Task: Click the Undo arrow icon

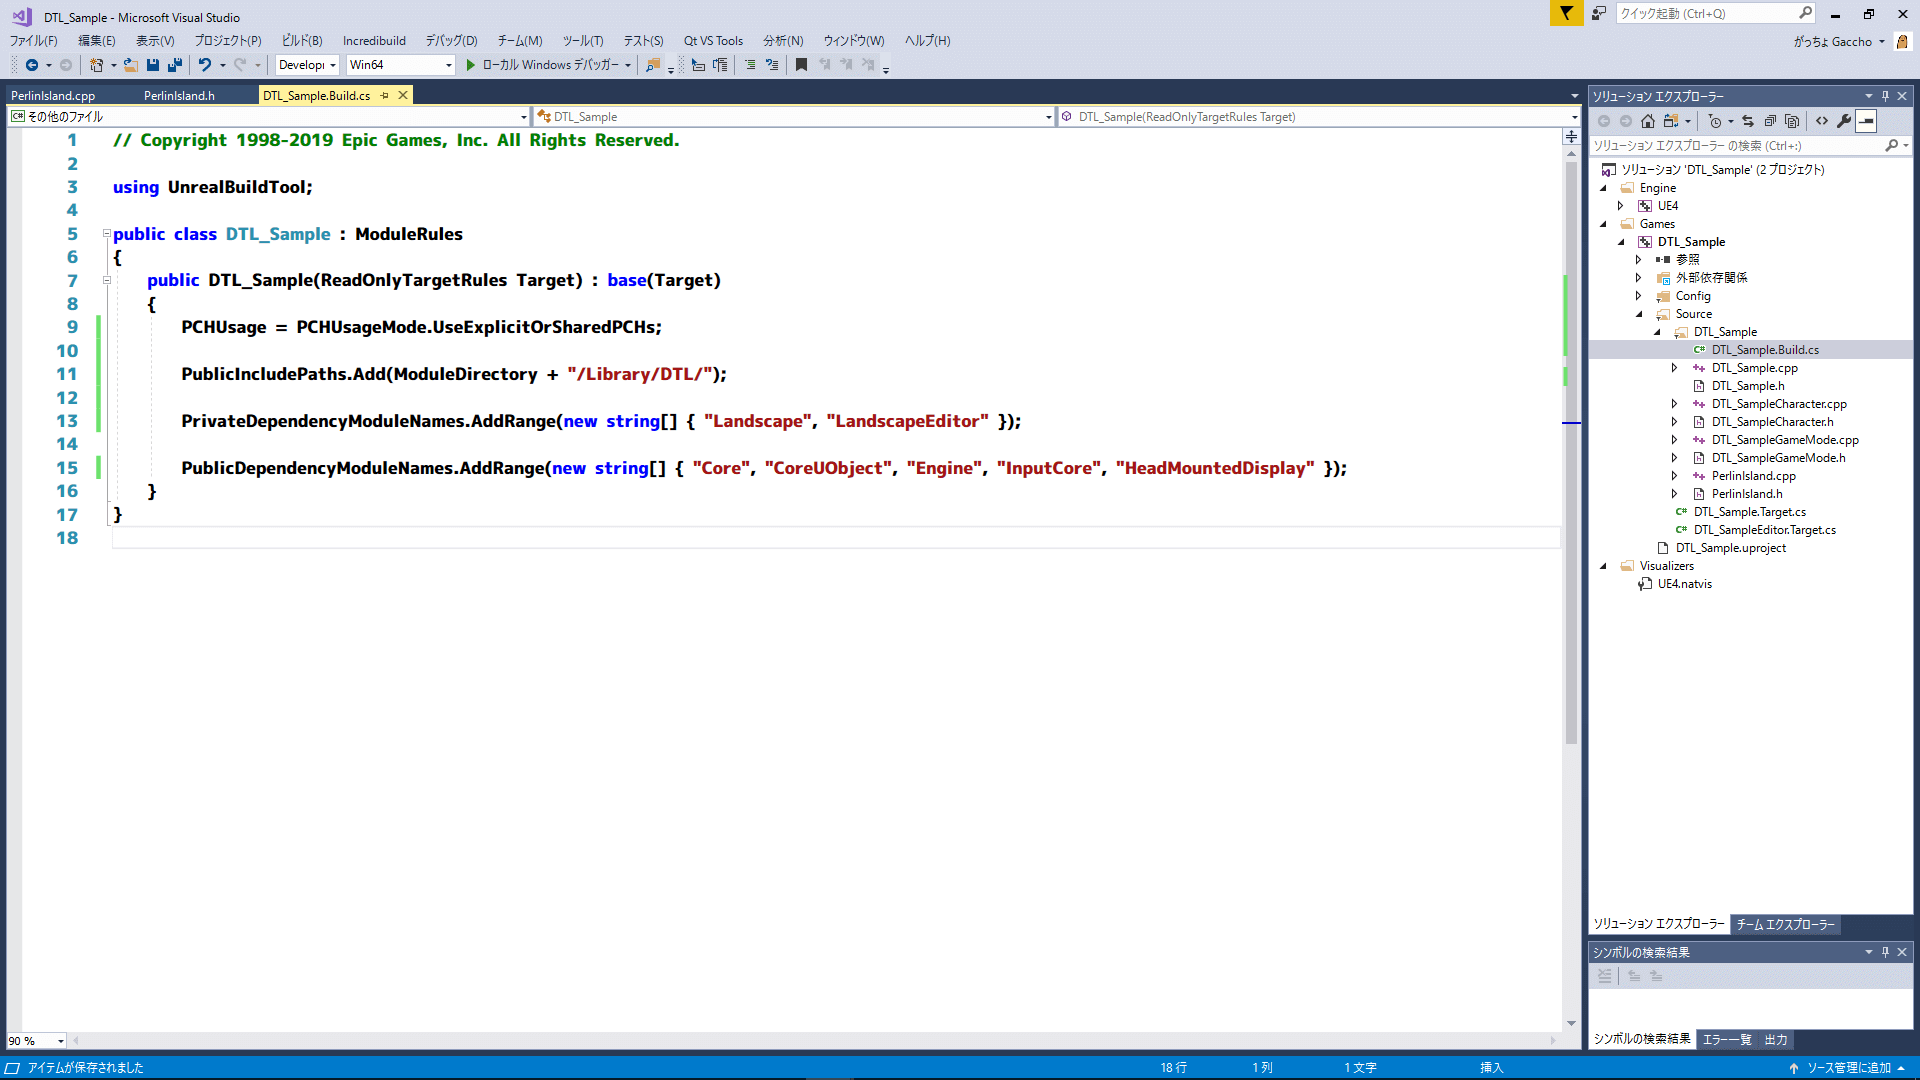Action: (204, 65)
